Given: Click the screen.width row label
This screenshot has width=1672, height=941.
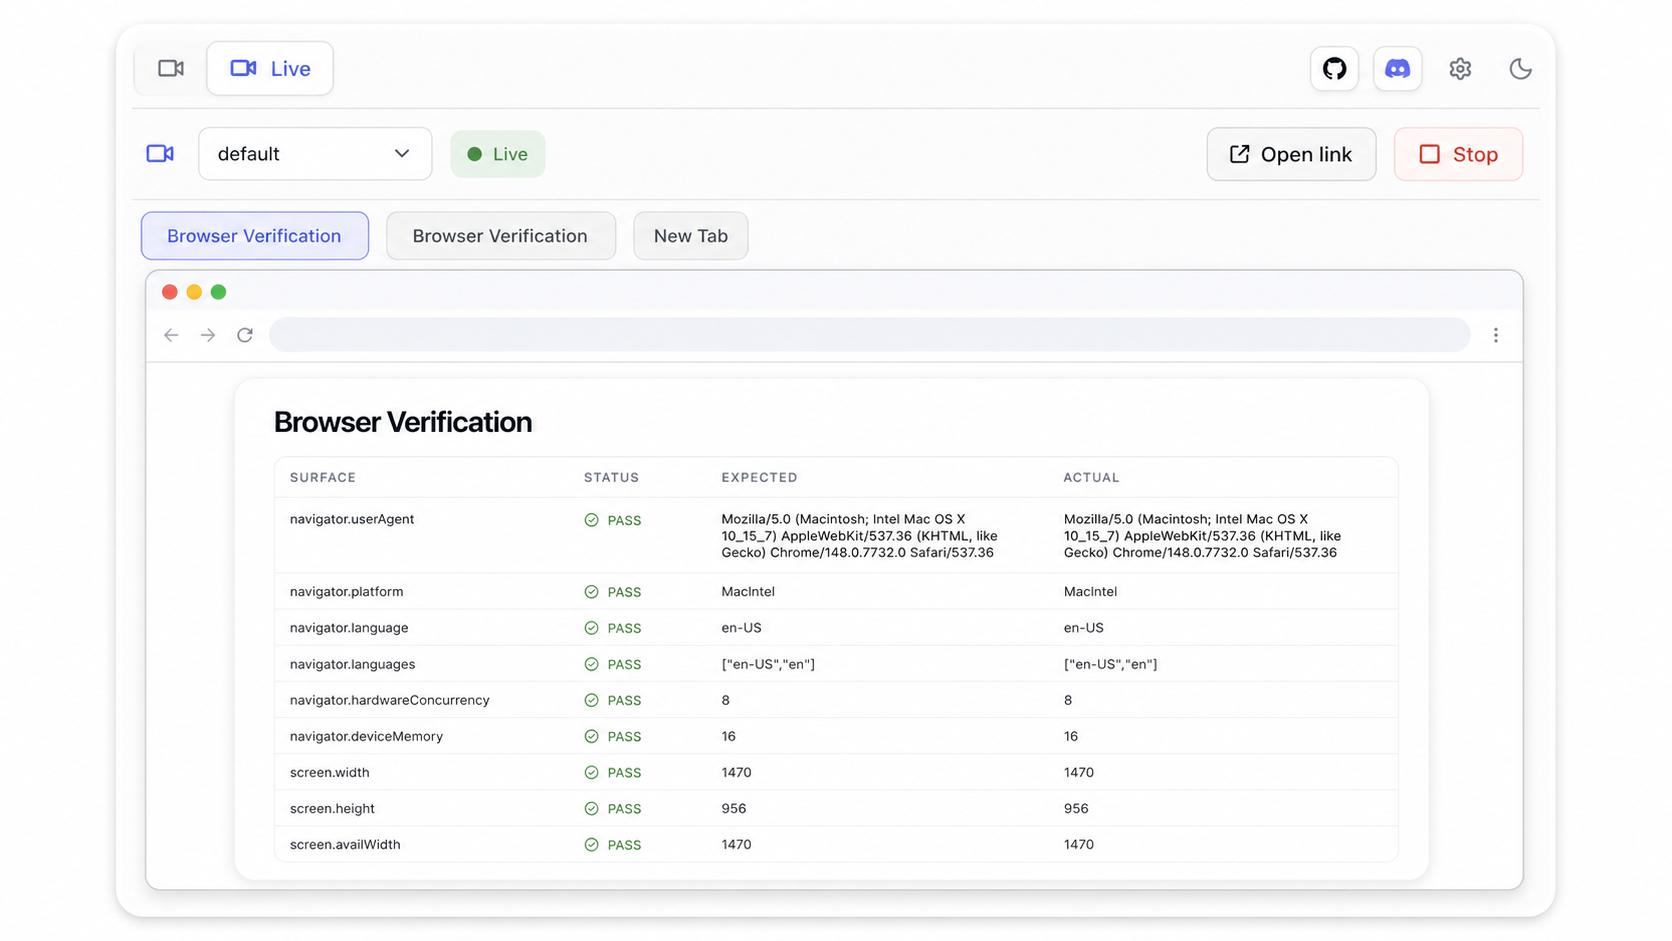Looking at the screenshot, I should (x=330, y=772).
